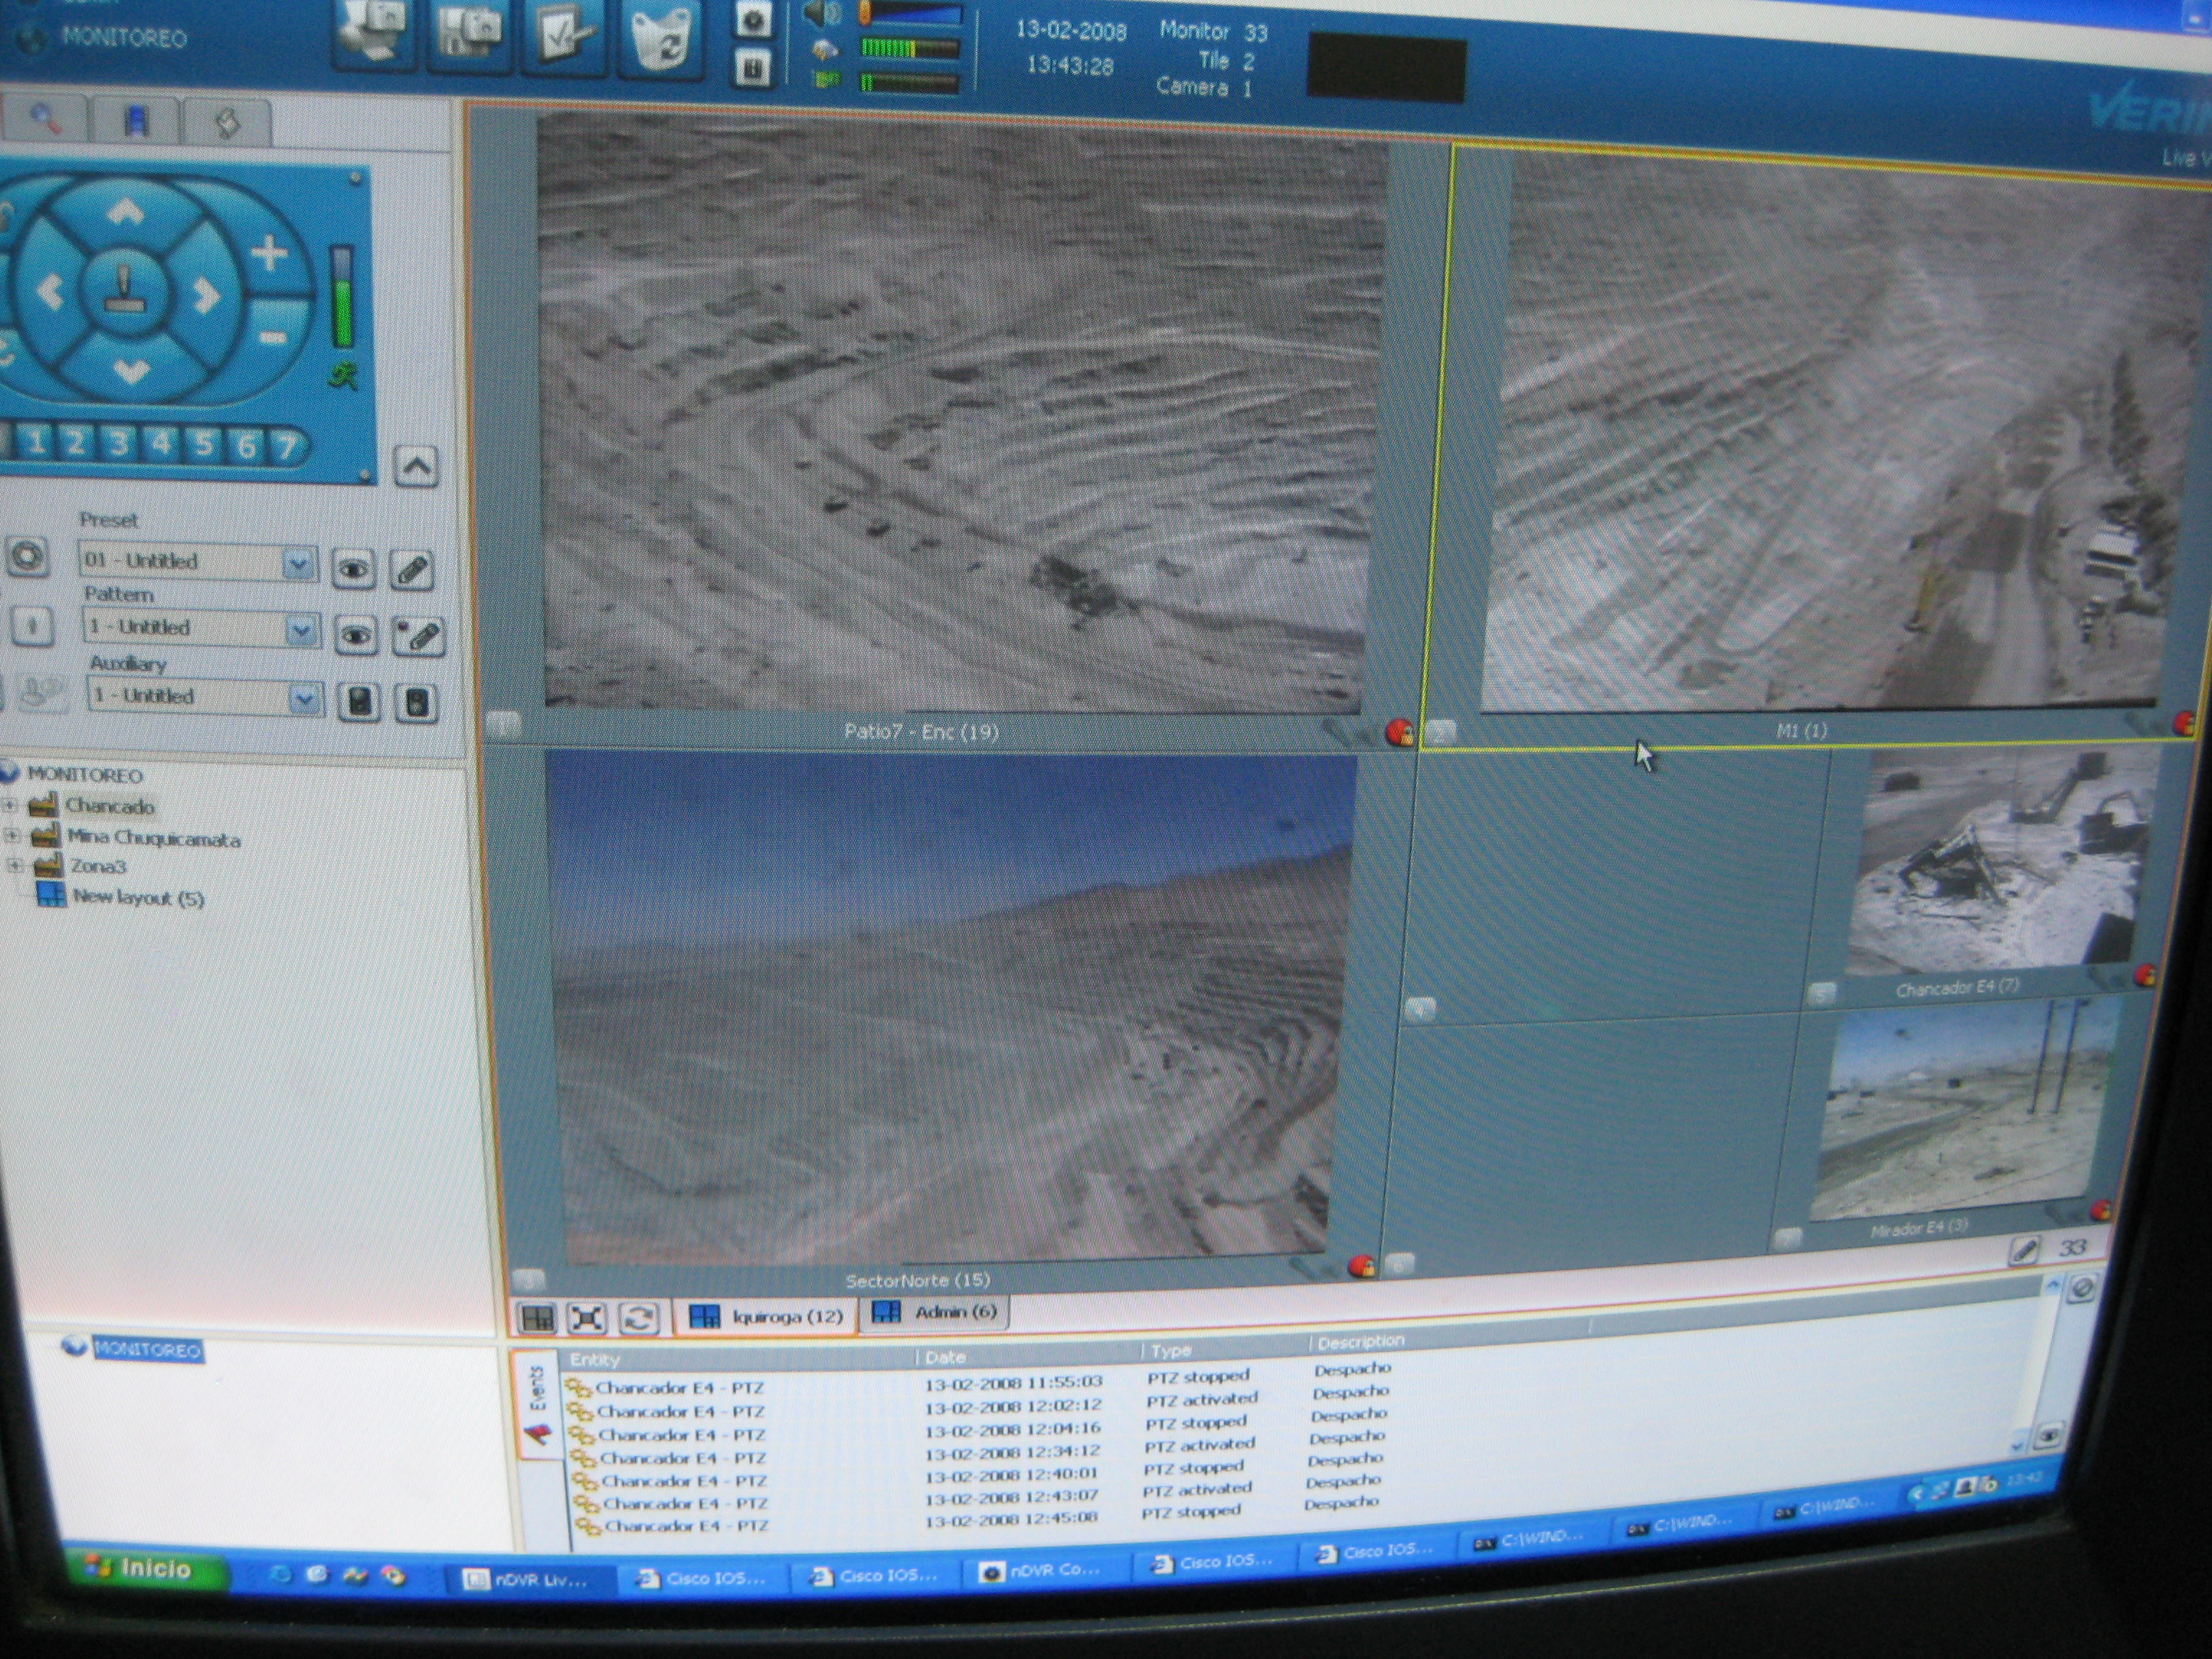Click the red lock icon on SectorNorte tile

[x=1361, y=1267]
